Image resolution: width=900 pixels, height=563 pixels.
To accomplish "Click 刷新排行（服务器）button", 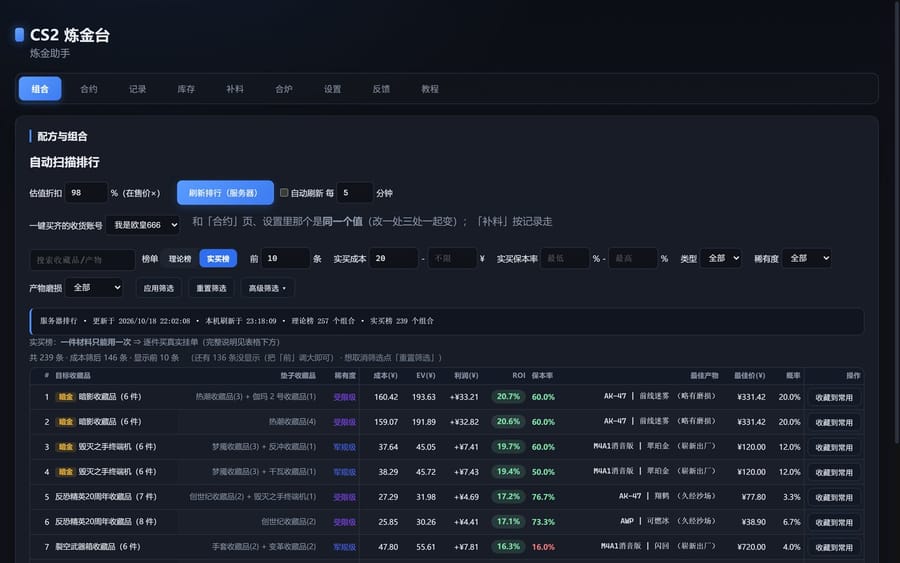I will 225,193.
